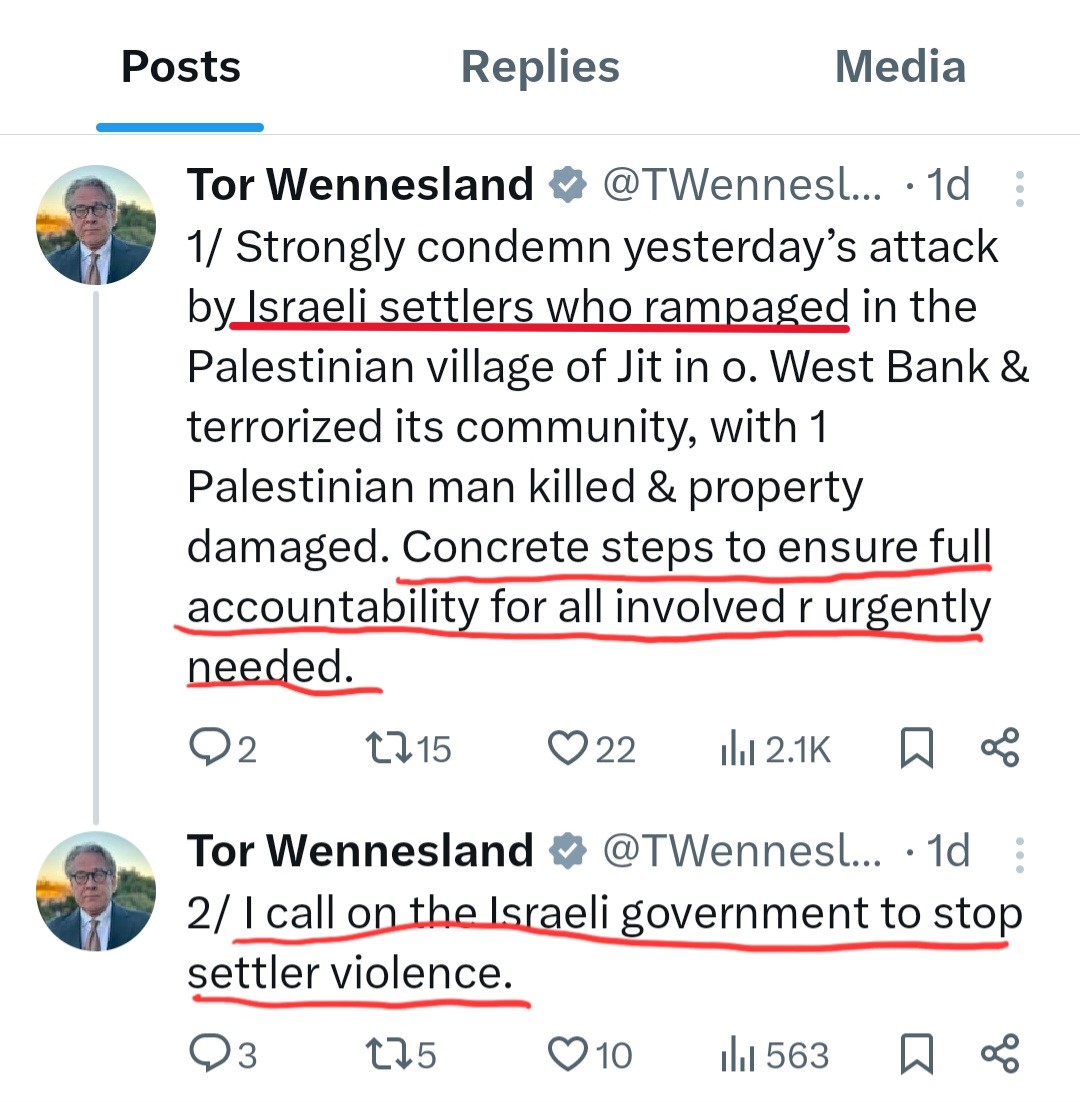Share the first post
Screen dimensions: 1080x1102
[999, 748]
